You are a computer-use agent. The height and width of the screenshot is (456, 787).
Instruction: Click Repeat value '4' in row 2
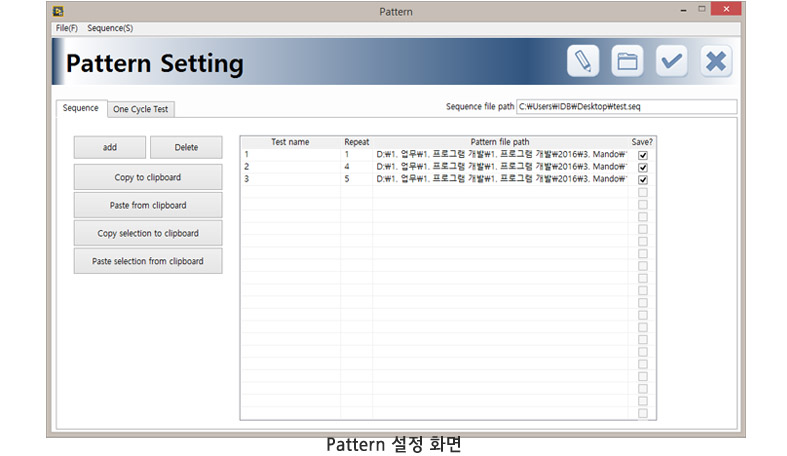(x=357, y=167)
